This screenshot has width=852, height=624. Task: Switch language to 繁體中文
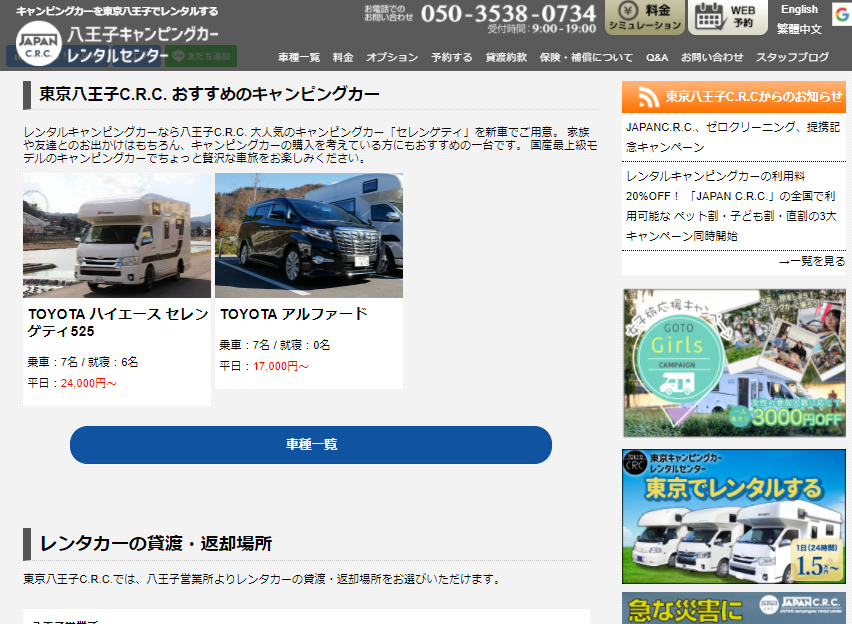coord(800,28)
